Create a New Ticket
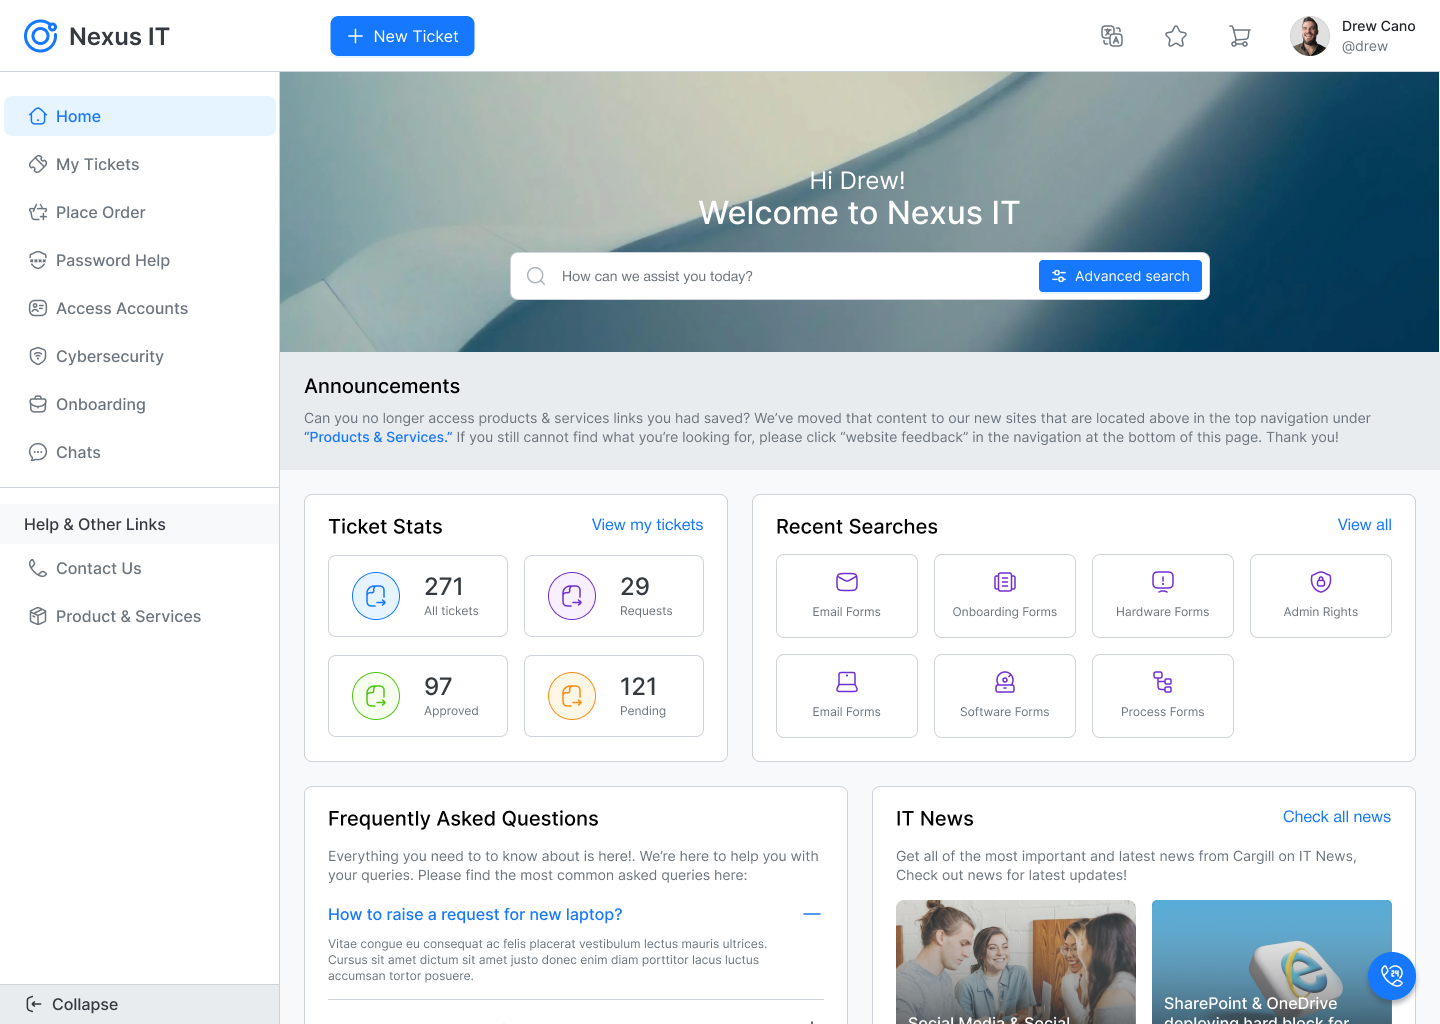Screen dimensions: 1440x1024 click(x=402, y=36)
